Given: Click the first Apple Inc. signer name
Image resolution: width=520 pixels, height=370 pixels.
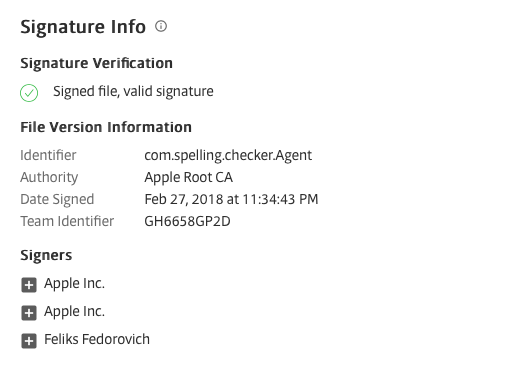Looking at the screenshot, I should (74, 284).
